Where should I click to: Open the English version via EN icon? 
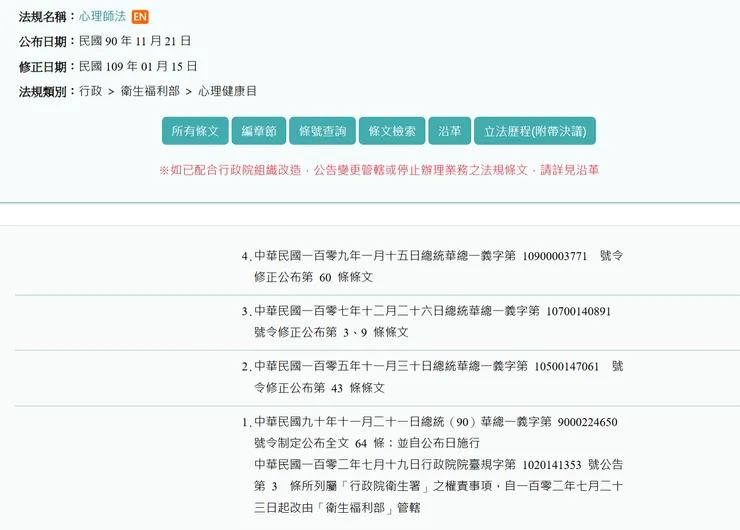tap(140, 17)
